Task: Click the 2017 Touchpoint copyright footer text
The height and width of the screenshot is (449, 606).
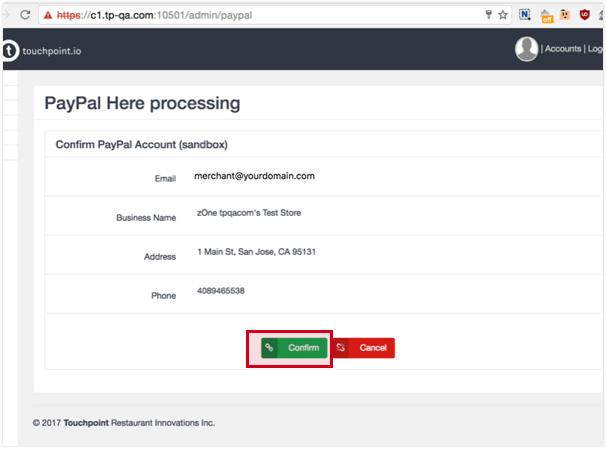Action: tap(124, 423)
